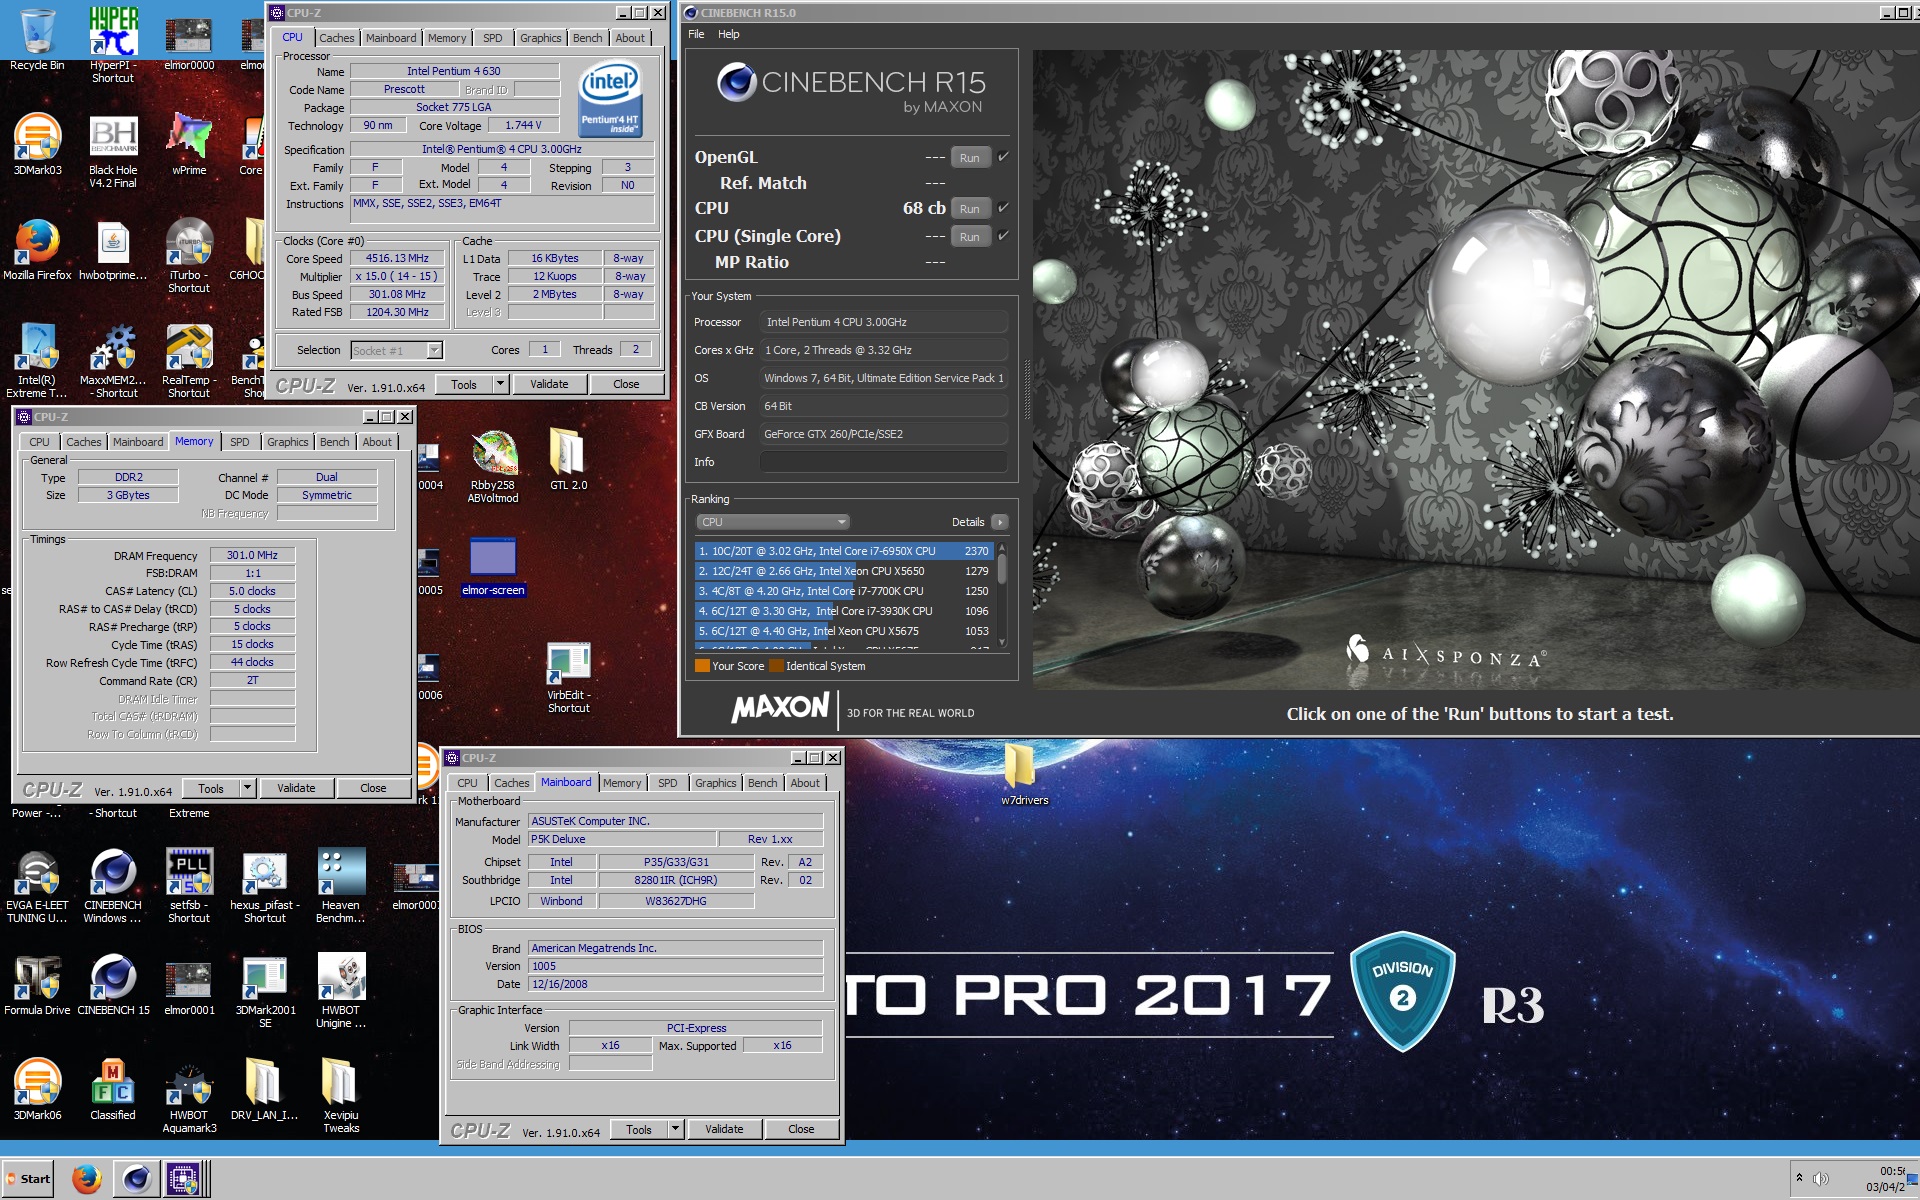Viewport: 1920px width, 1200px height.
Task: Launch hexus_pifast shortcut icon
Action: 265,885
